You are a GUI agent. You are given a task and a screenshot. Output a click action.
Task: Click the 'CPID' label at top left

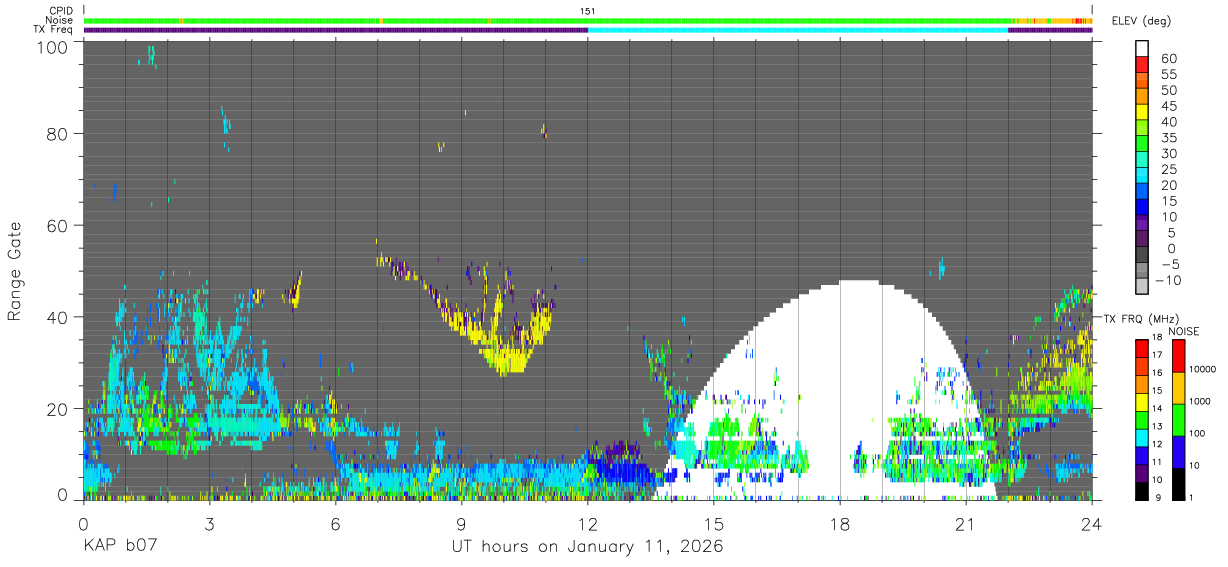tap(61, 11)
